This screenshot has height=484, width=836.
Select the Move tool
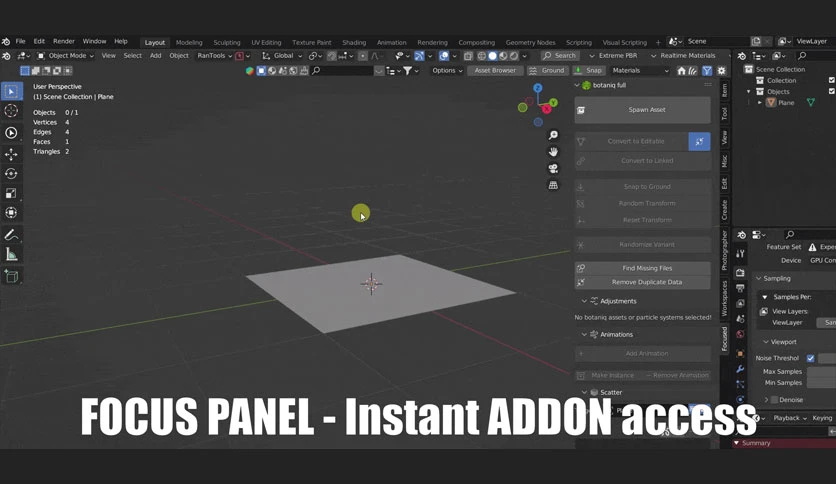11,154
